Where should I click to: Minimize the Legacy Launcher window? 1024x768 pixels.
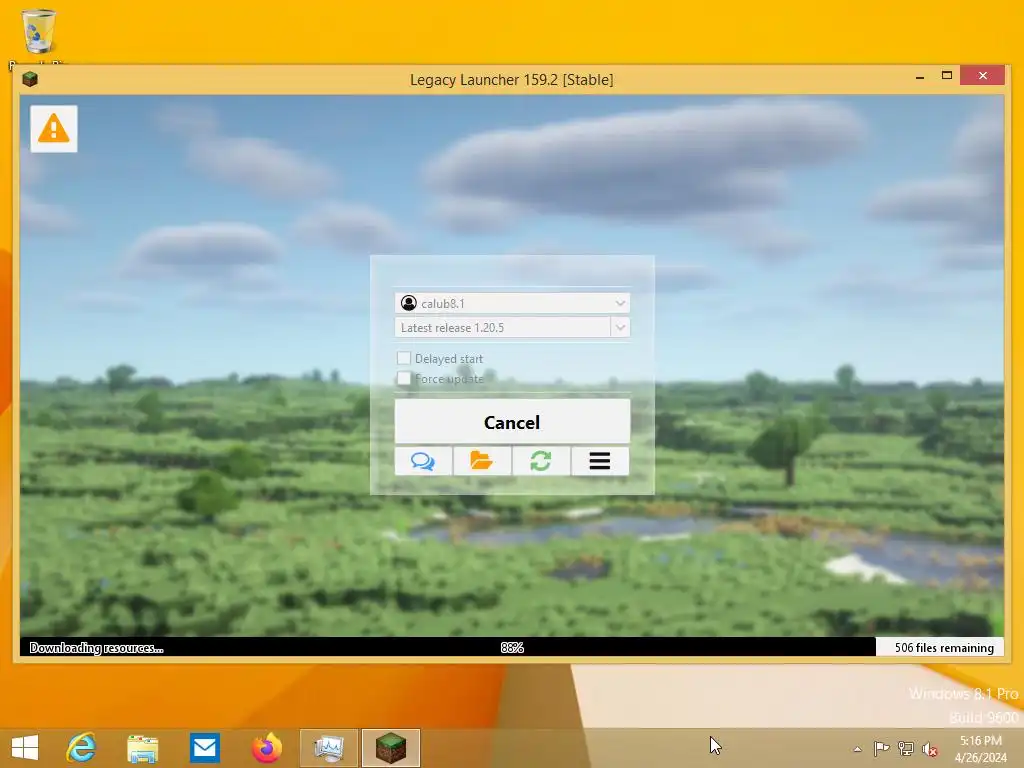click(x=920, y=76)
